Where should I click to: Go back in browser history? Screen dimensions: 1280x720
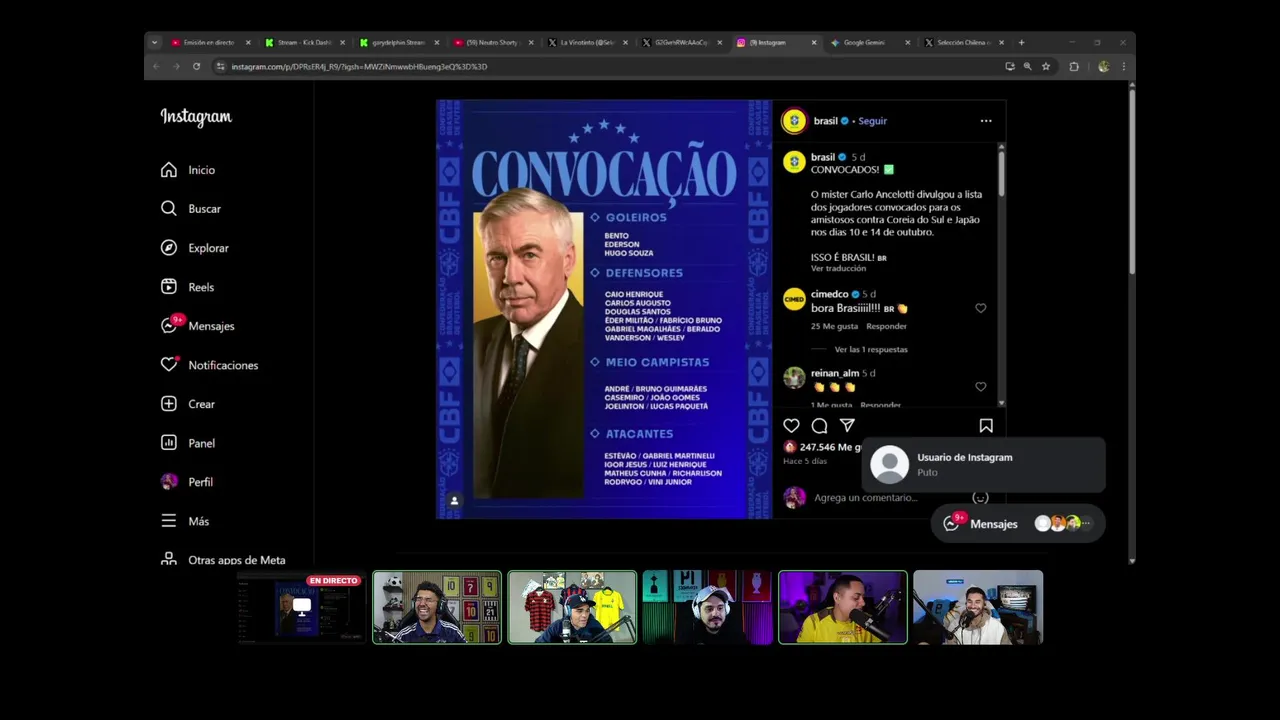(x=155, y=67)
